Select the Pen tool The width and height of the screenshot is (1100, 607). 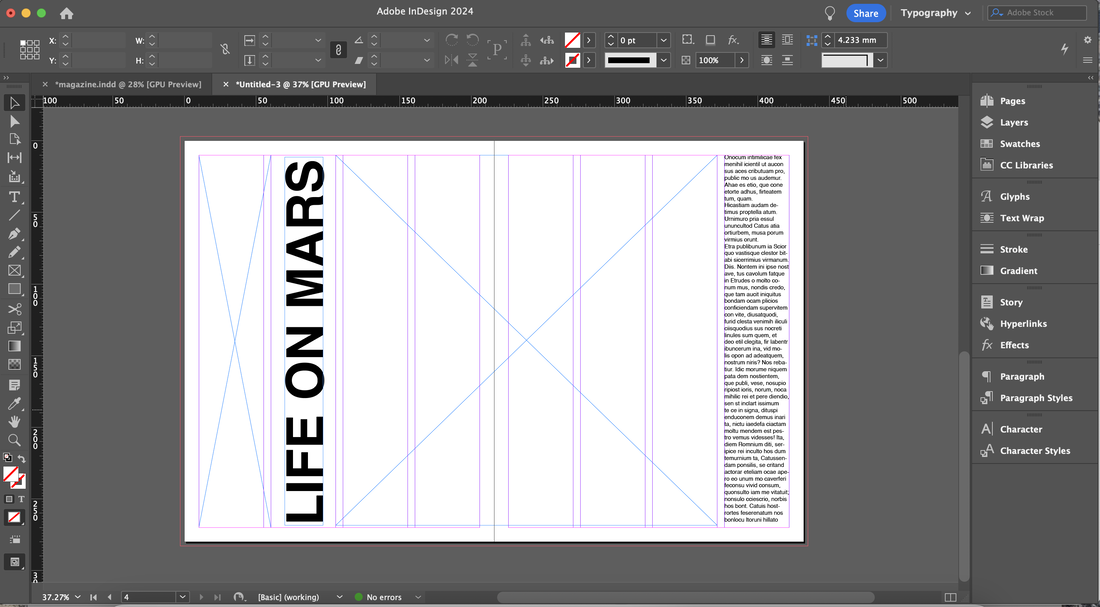[14, 234]
